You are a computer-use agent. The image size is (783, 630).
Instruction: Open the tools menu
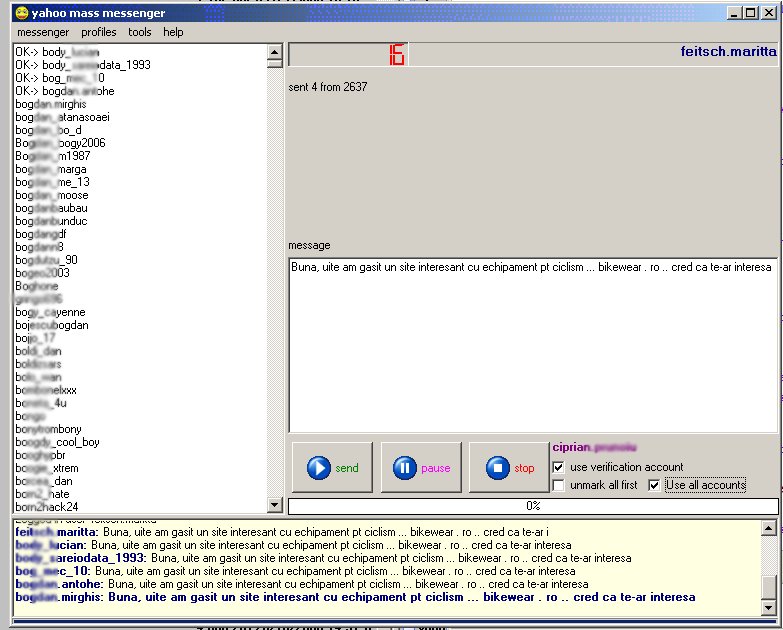139,32
